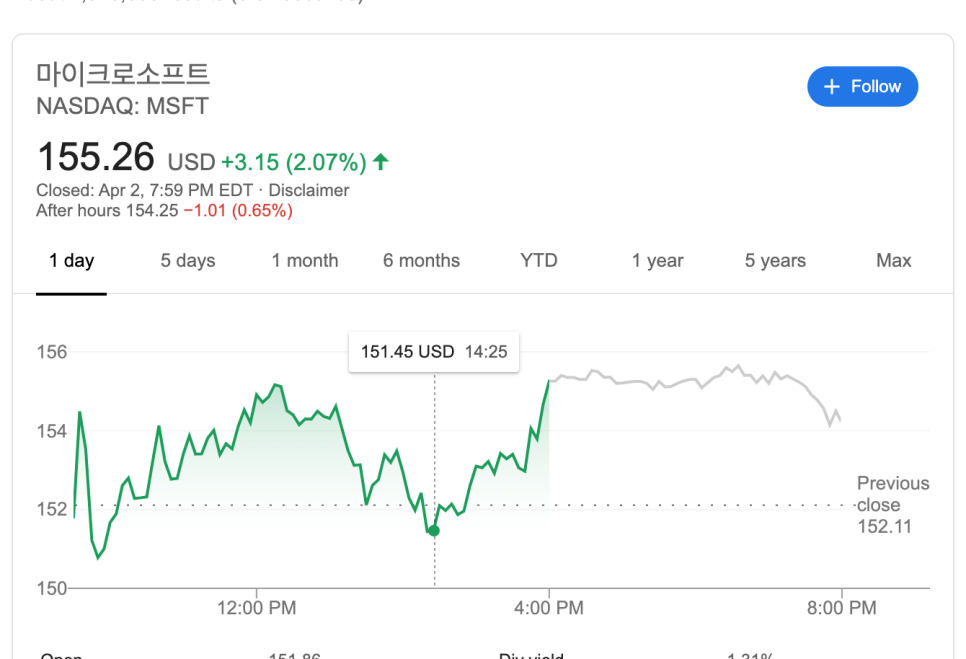
Task: Switch to the 5 days tab
Action: (x=188, y=261)
